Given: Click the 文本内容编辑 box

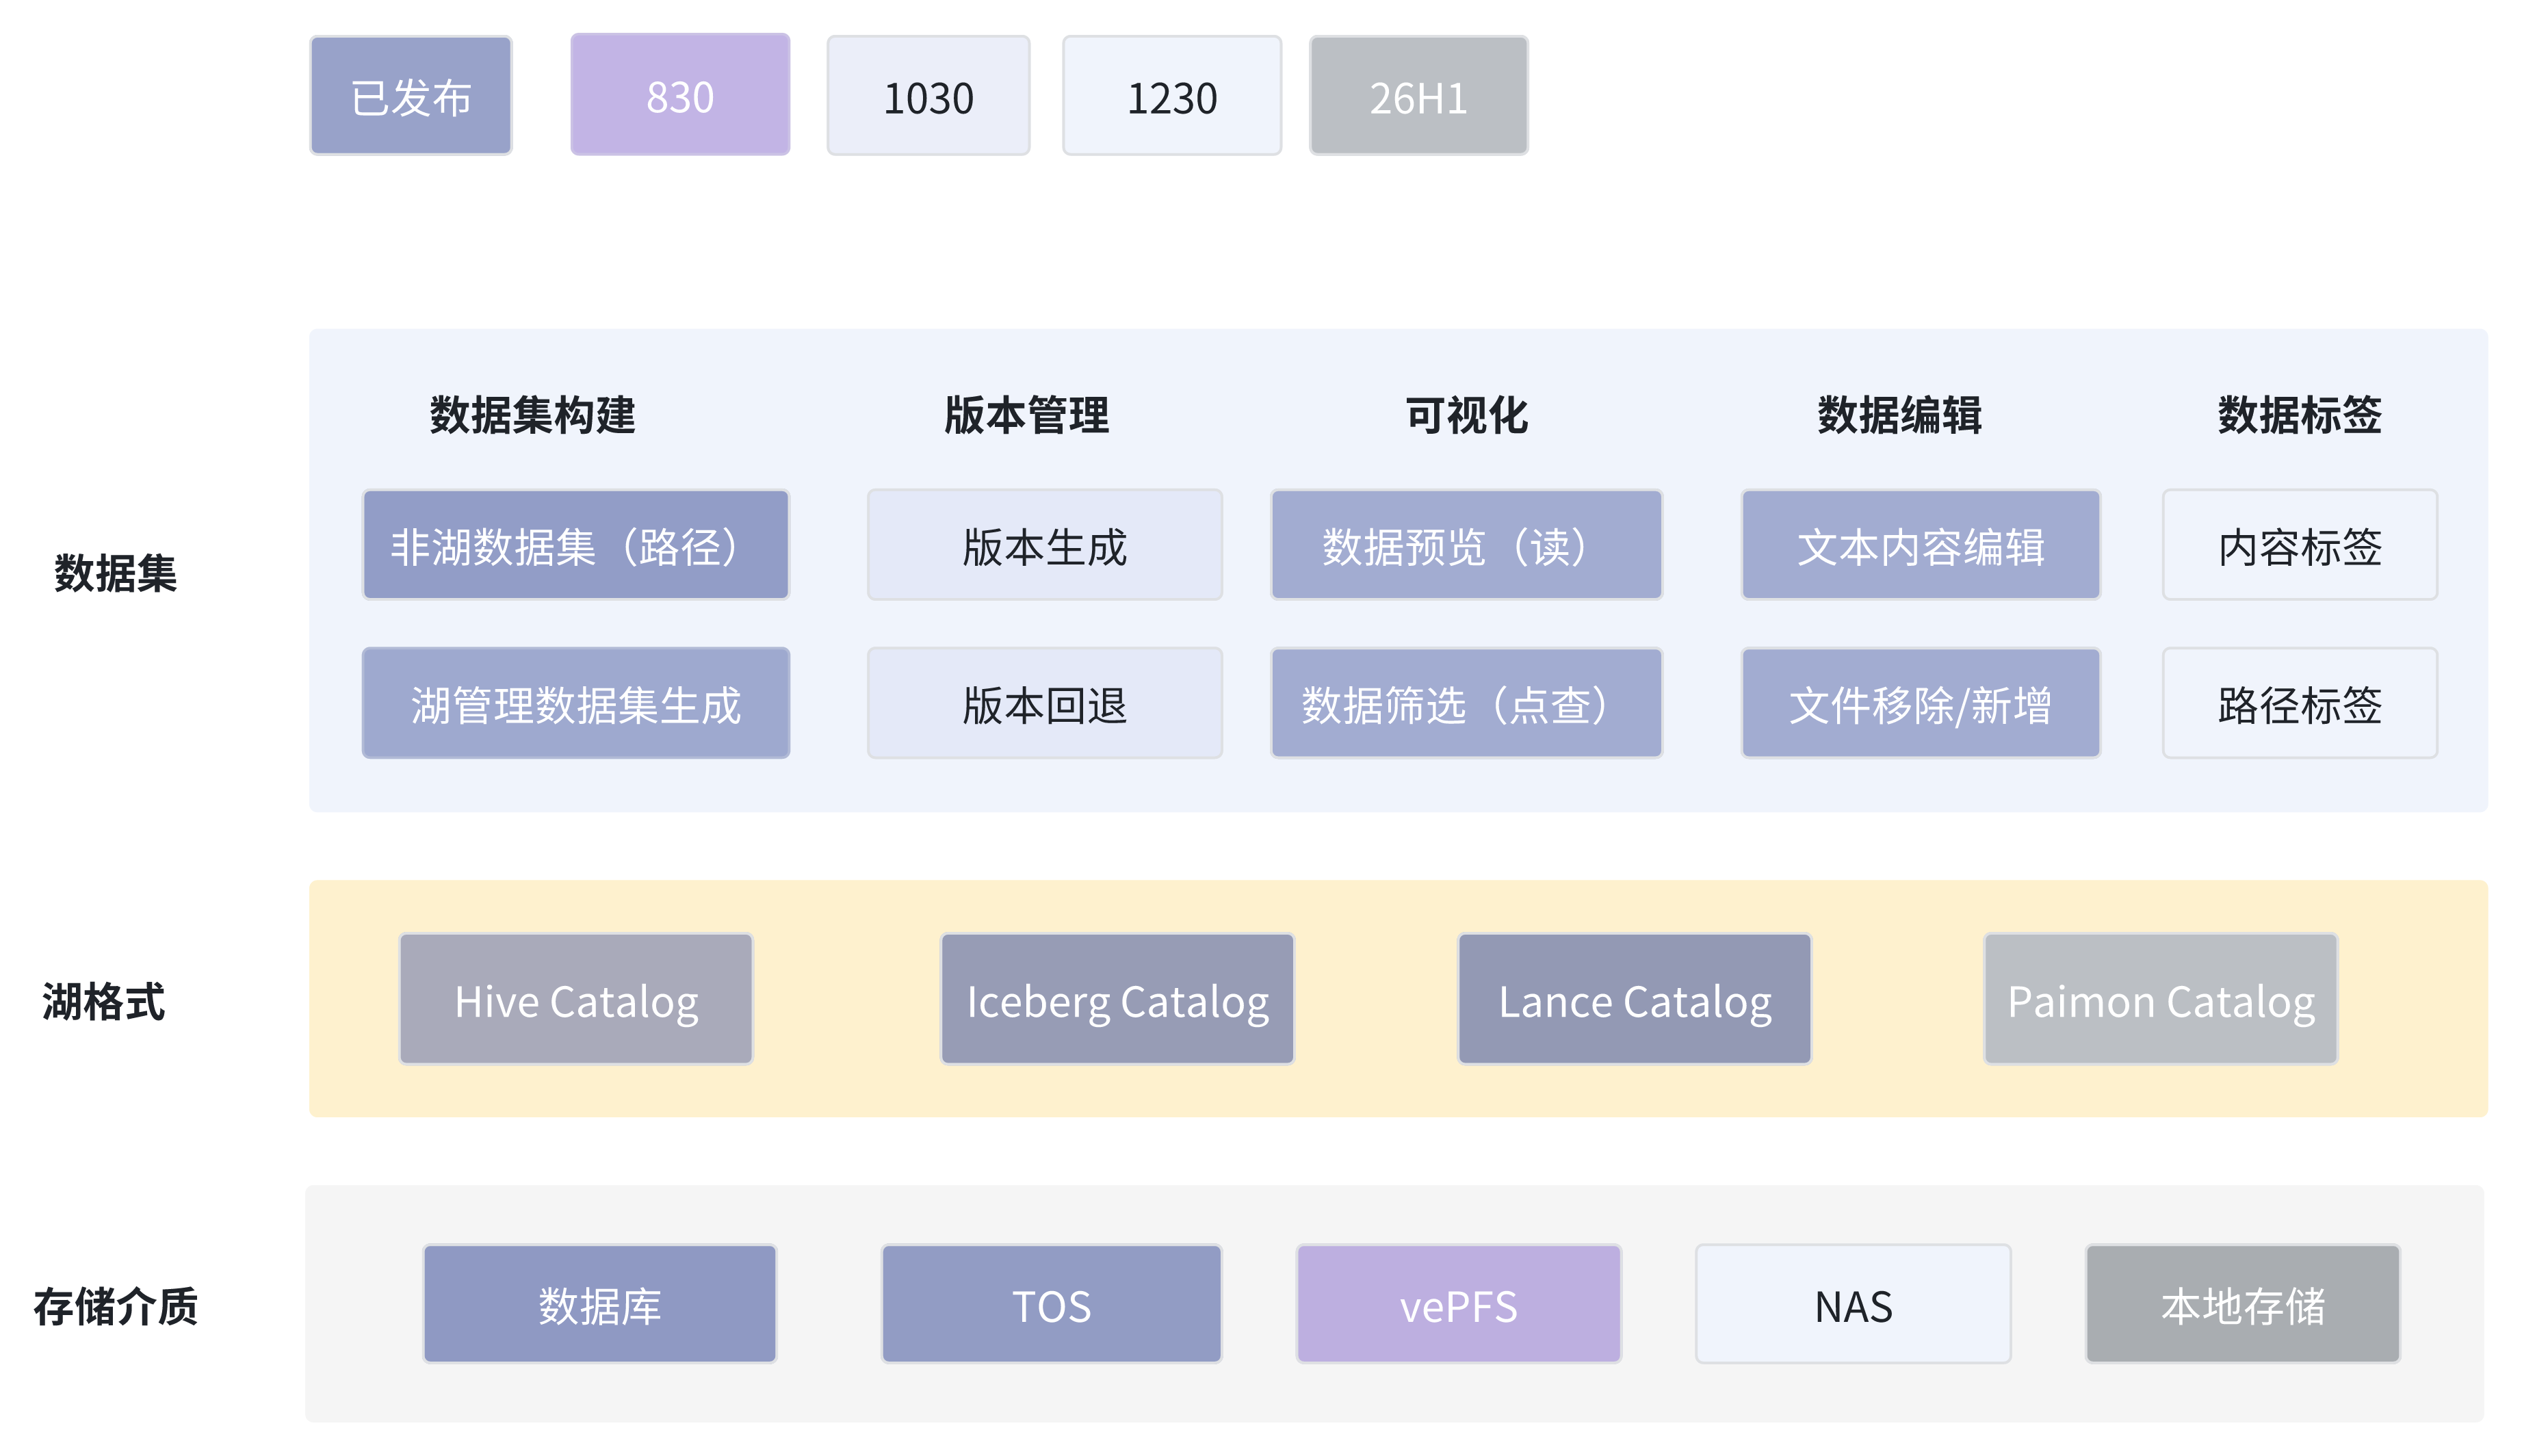Looking at the screenshot, I should click(x=1919, y=545).
